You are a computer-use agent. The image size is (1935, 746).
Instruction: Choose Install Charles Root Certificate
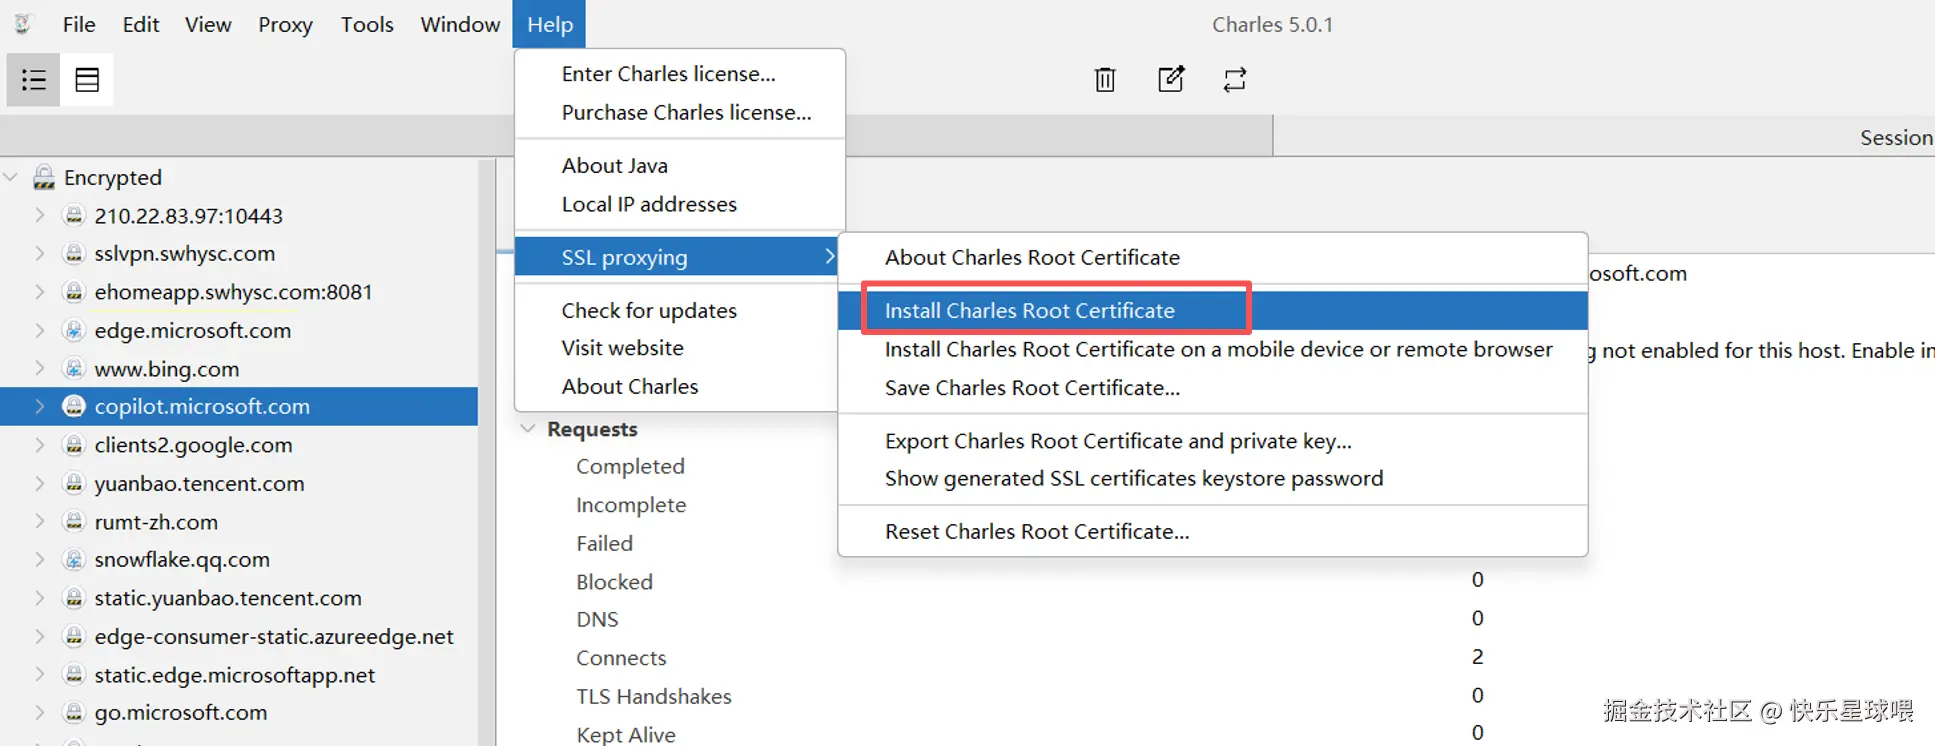pos(1213,310)
